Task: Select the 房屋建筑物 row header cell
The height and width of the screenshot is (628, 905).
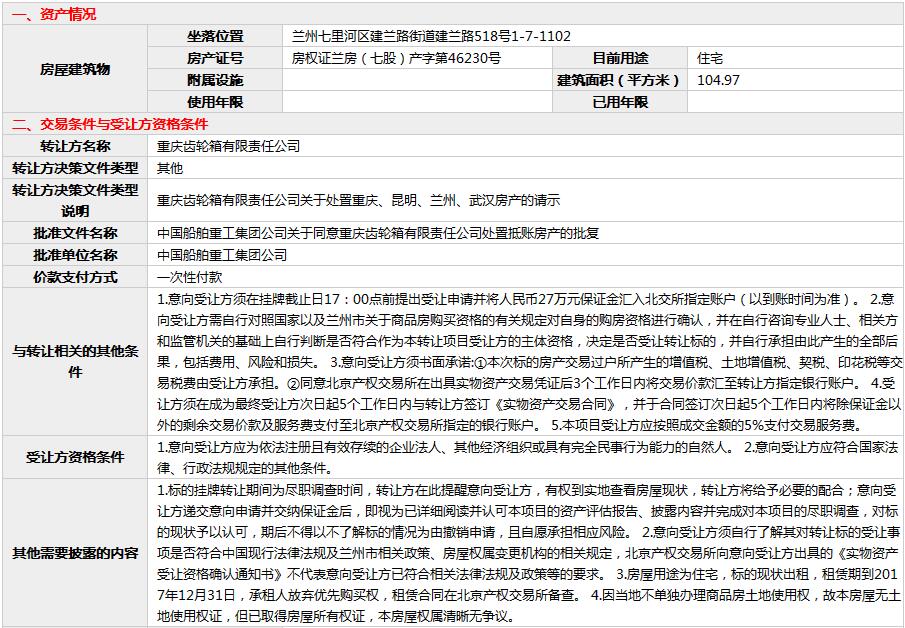Action: pos(75,69)
